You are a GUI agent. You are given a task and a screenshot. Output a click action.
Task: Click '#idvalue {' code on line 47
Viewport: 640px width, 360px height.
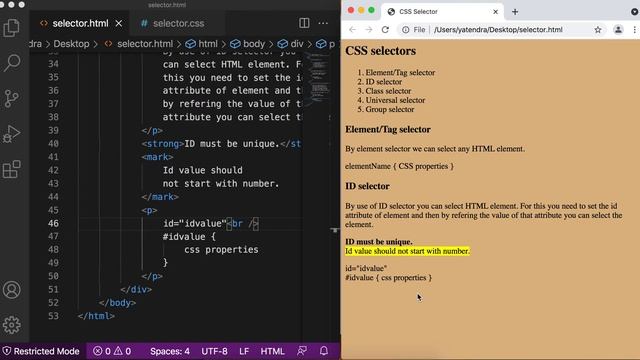pyautogui.click(x=189, y=237)
